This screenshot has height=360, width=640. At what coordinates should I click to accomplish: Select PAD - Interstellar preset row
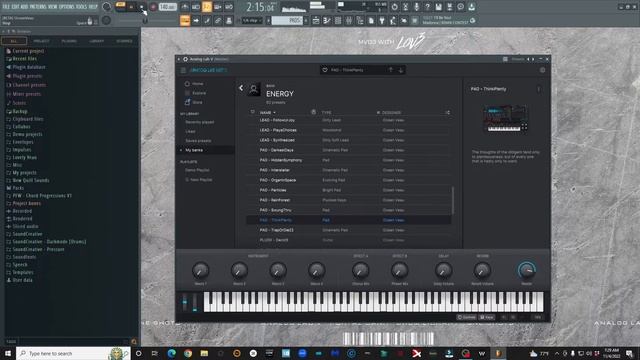tap(349, 170)
